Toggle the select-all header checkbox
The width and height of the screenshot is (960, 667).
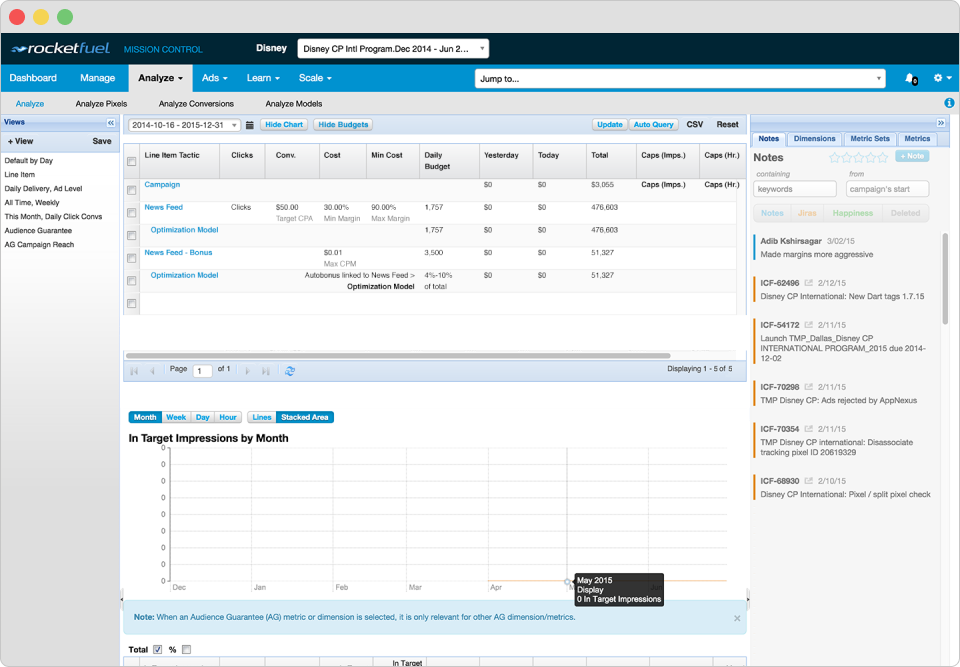(x=131, y=161)
